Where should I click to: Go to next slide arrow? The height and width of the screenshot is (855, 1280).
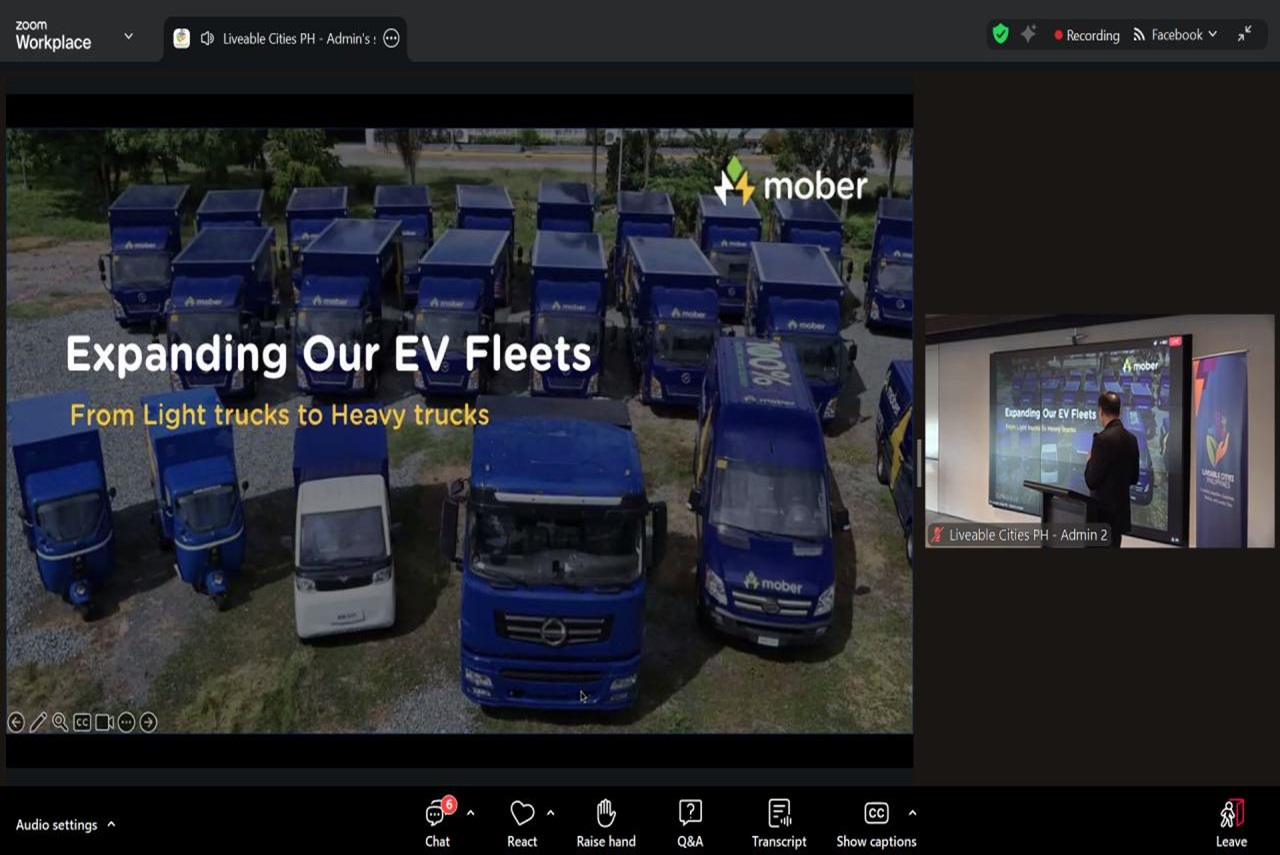(148, 722)
